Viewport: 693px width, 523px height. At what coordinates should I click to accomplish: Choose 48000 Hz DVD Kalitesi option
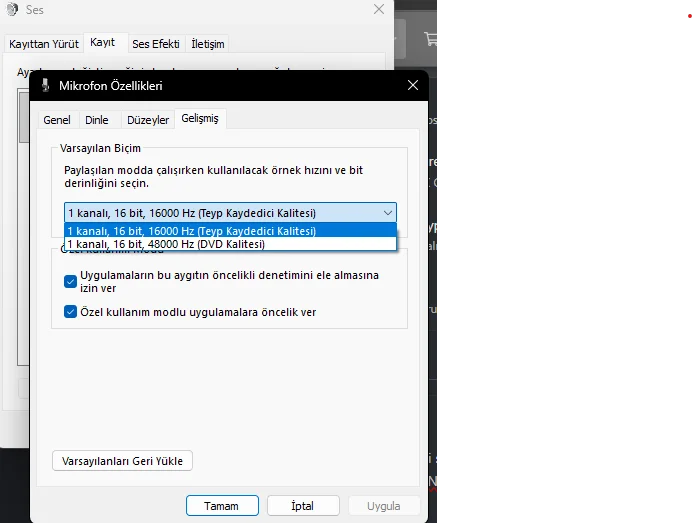click(230, 244)
